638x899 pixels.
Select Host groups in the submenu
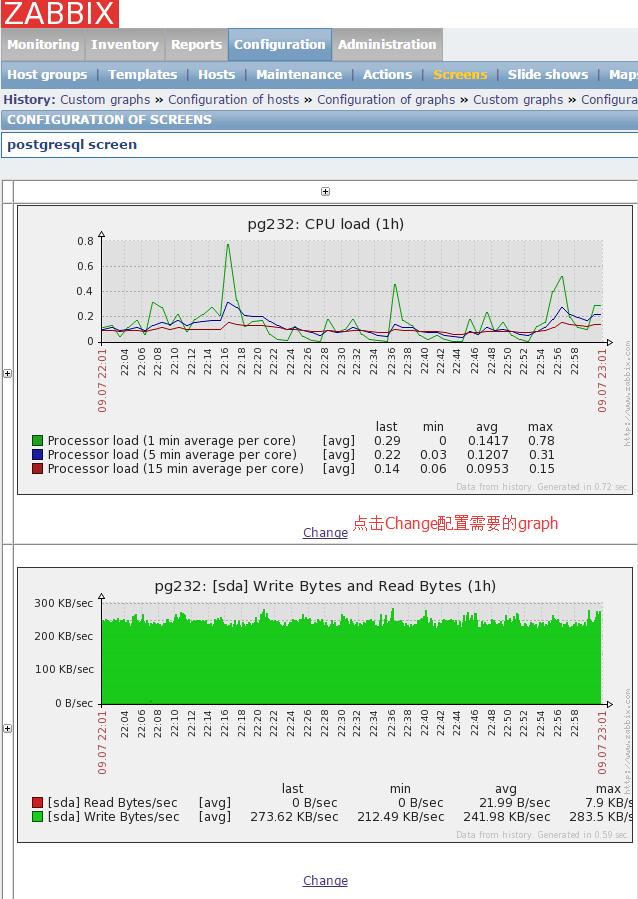tap(47, 75)
